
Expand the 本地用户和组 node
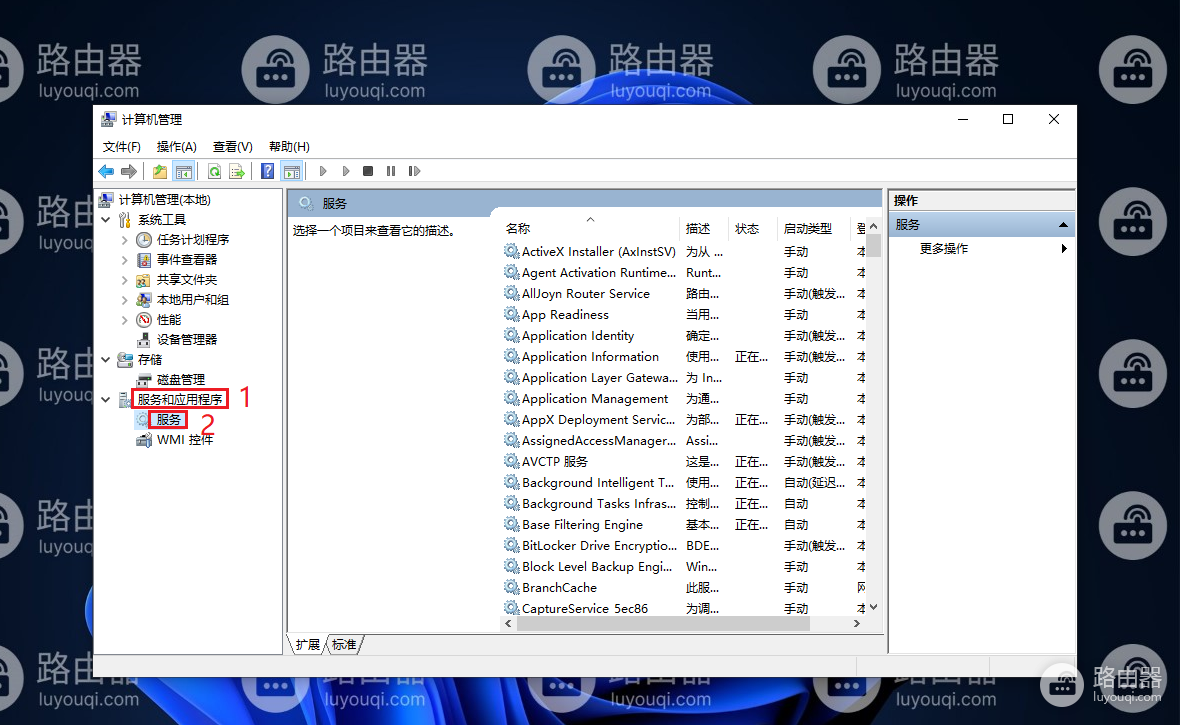tap(124, 300)
